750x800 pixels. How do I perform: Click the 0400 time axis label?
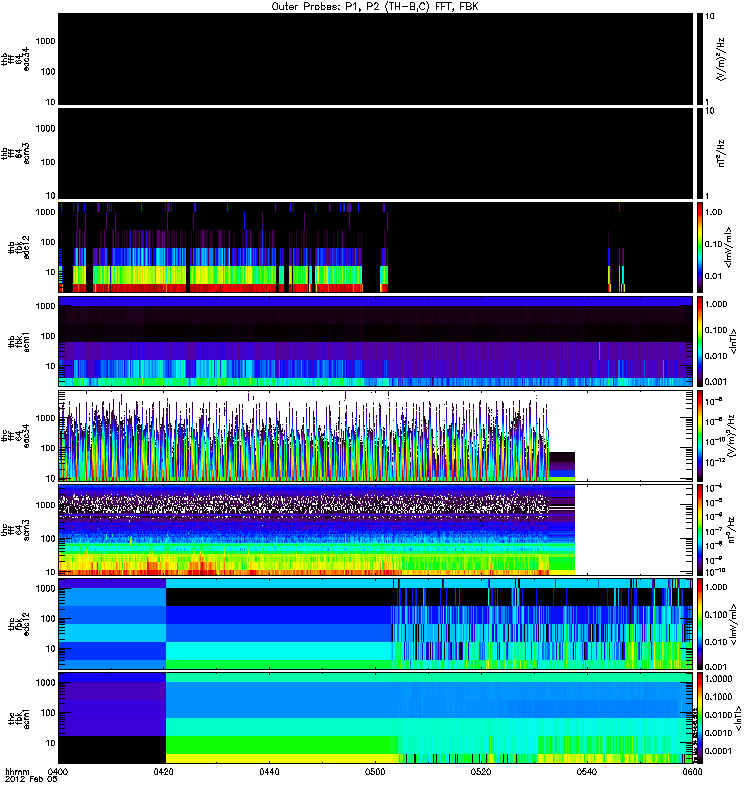[59, 773]
